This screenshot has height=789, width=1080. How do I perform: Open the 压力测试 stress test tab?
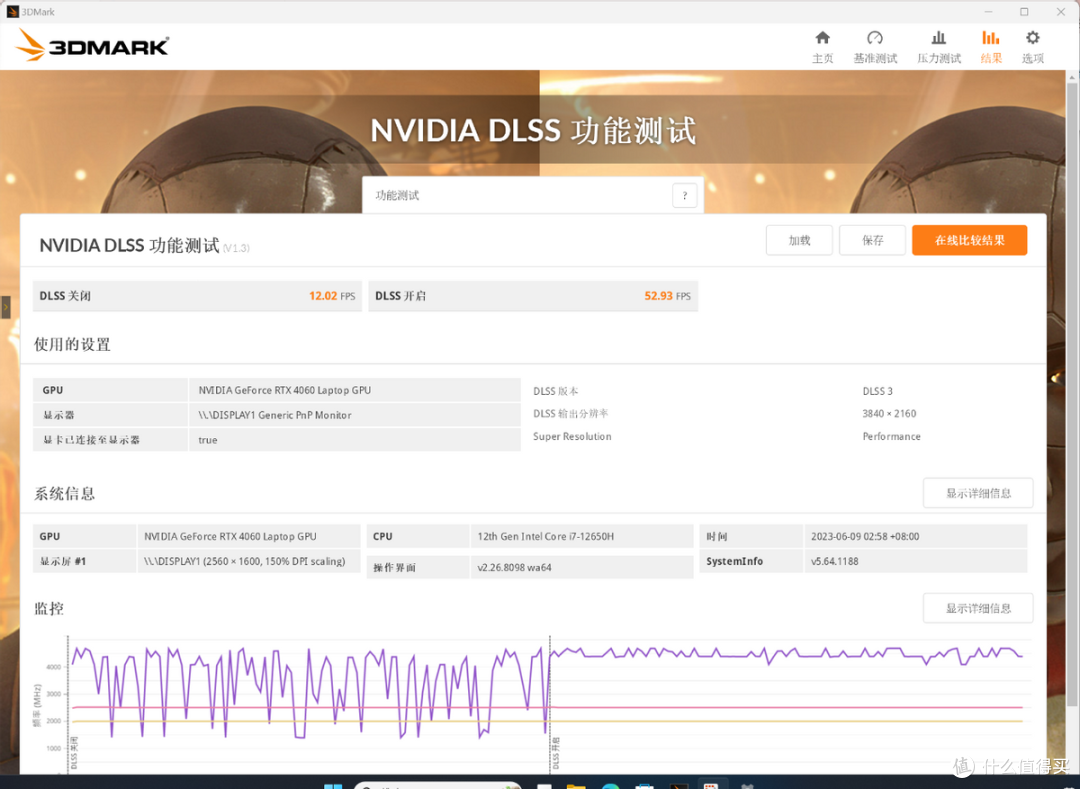pyautogui.click(x=938, y=48)
